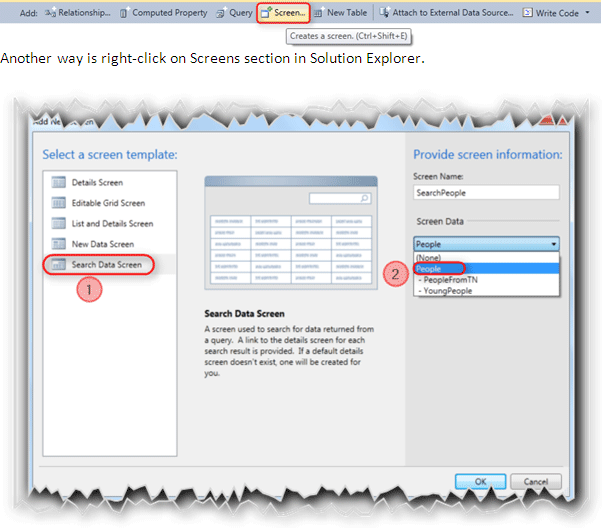Click the Relationship icon in toolbar
This screenshot has height=528, width=602.
(50, 13)
